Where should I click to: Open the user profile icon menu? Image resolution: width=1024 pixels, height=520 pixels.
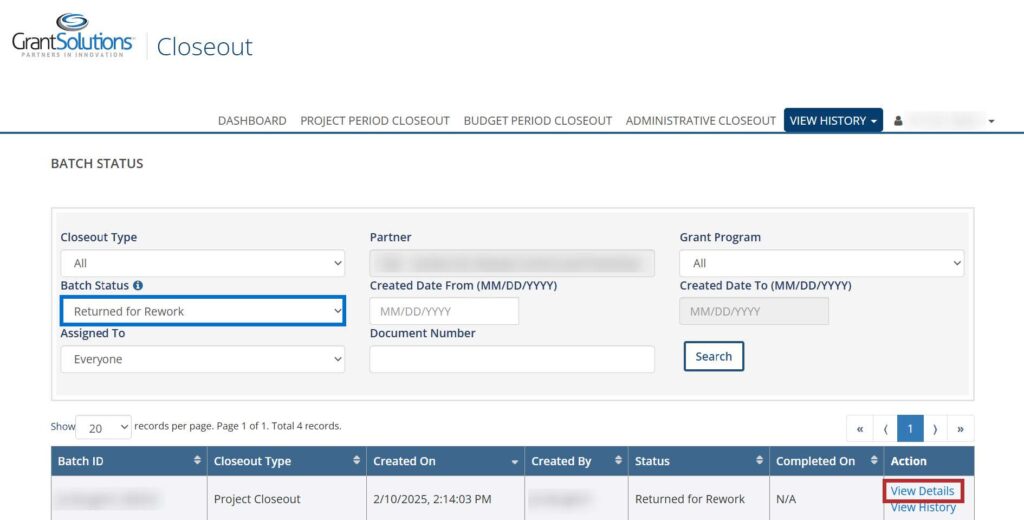pos(898,121)
